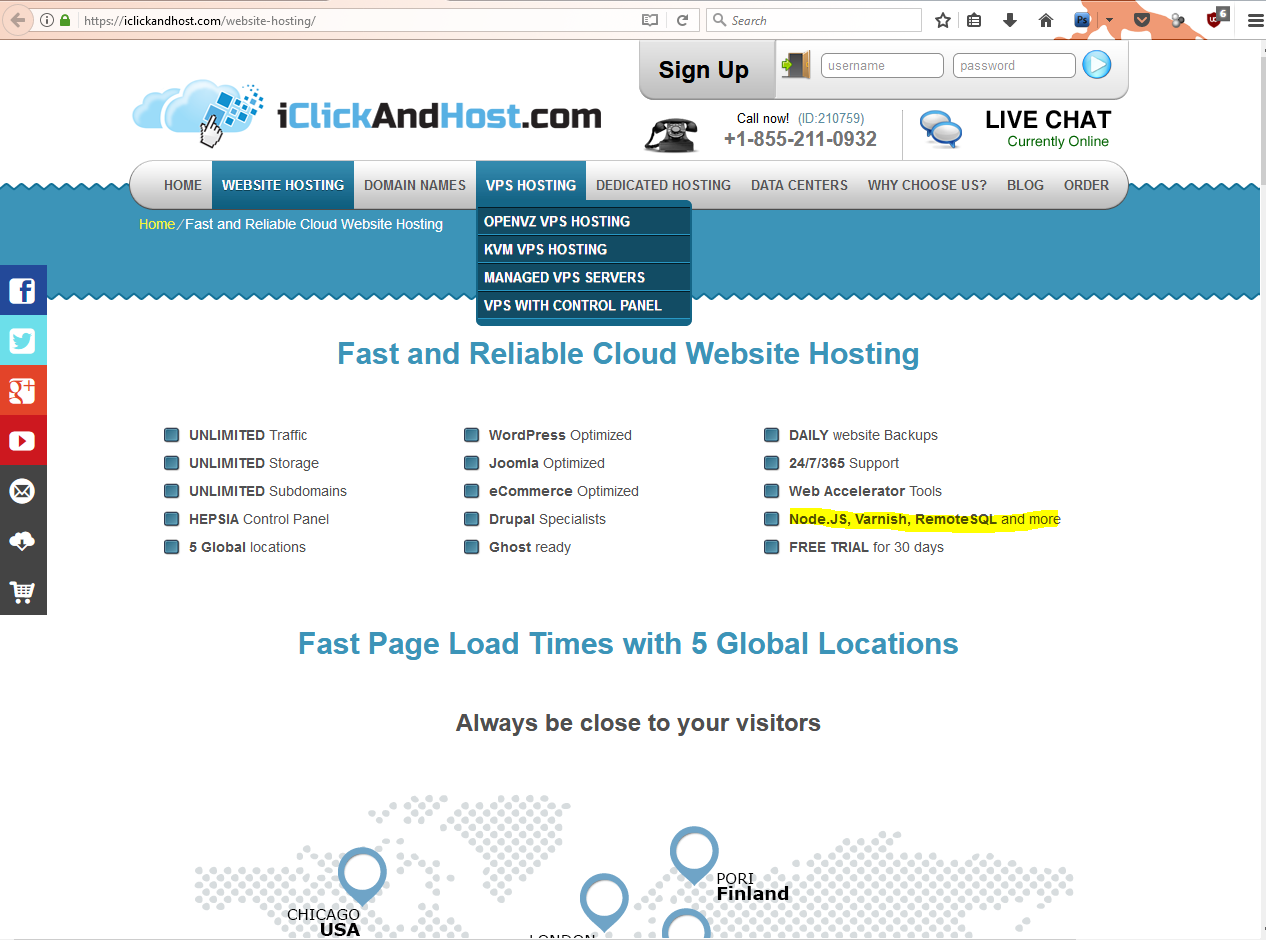Viewport: 1266px width, 940px height.
Task: Show bookmarks list icon
Action: 974,20
